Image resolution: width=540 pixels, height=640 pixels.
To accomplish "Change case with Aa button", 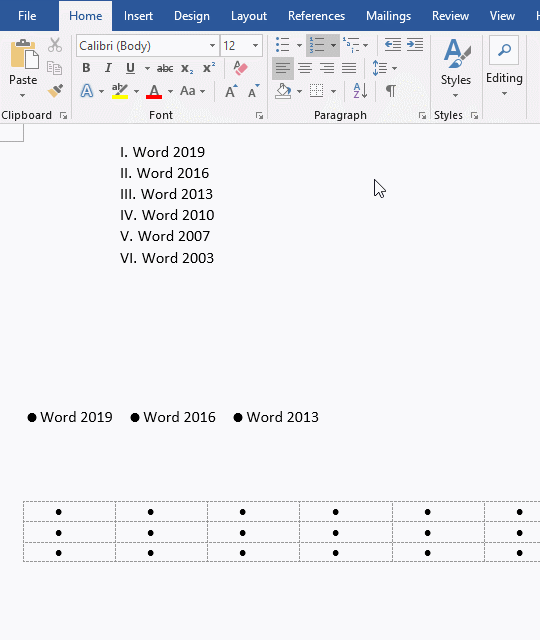I will coord(188,91).
